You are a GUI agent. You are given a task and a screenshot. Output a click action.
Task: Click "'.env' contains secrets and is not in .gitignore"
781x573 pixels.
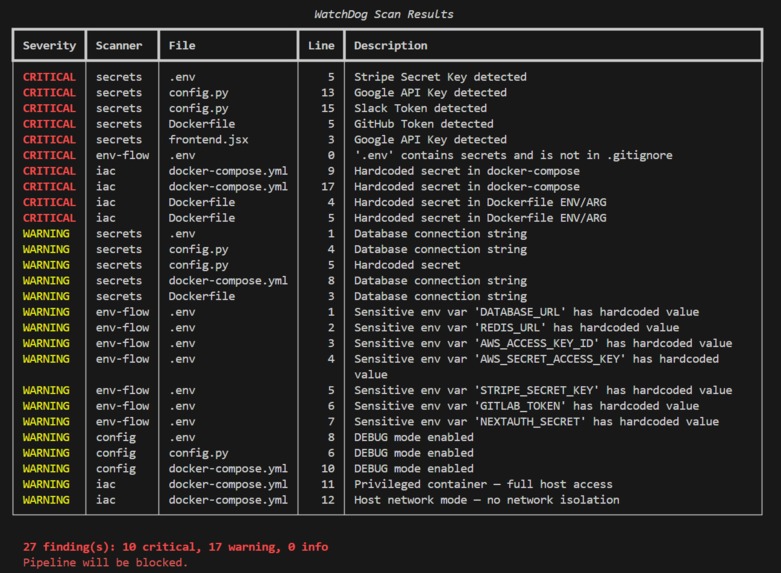tap(513, 155)
